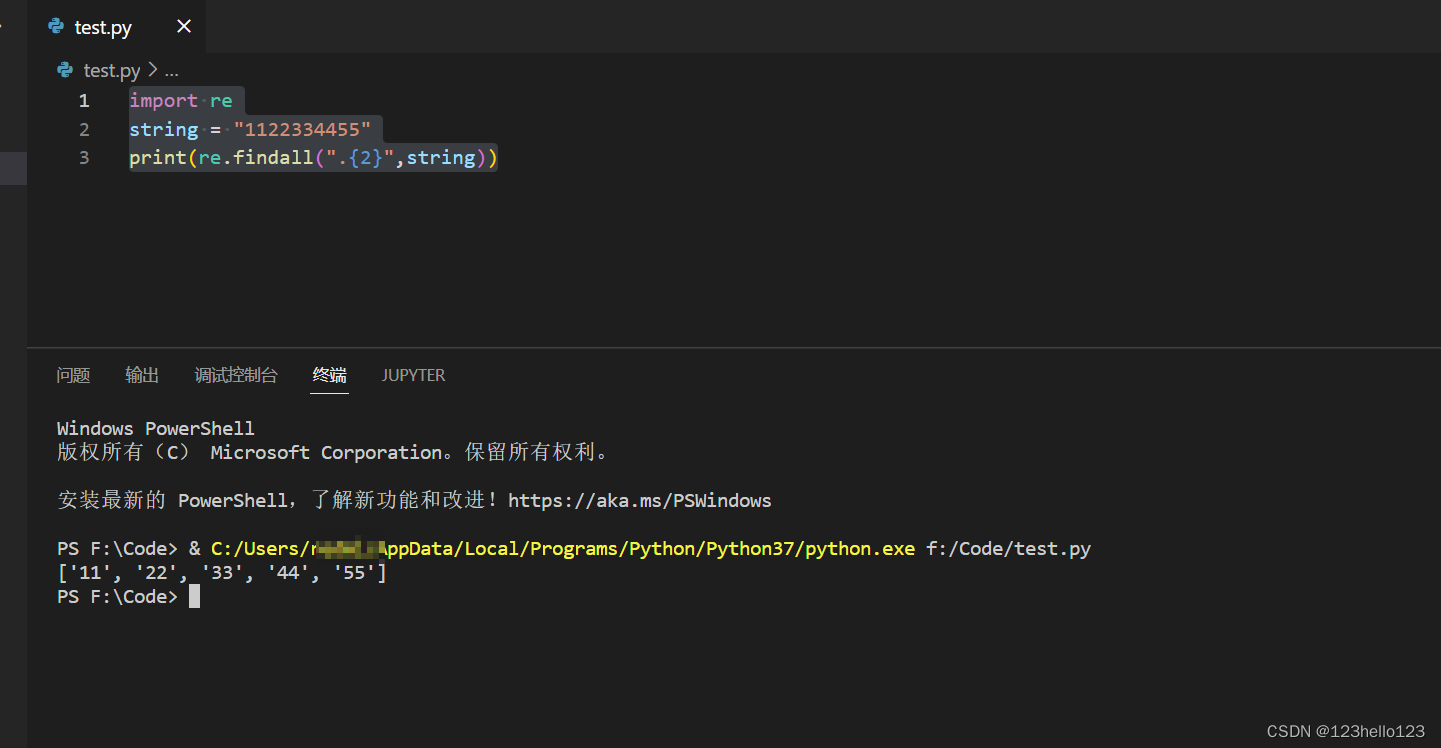Open the https://aka.ms/PSWindows link

pyautogui.click(x=640, y=500)
